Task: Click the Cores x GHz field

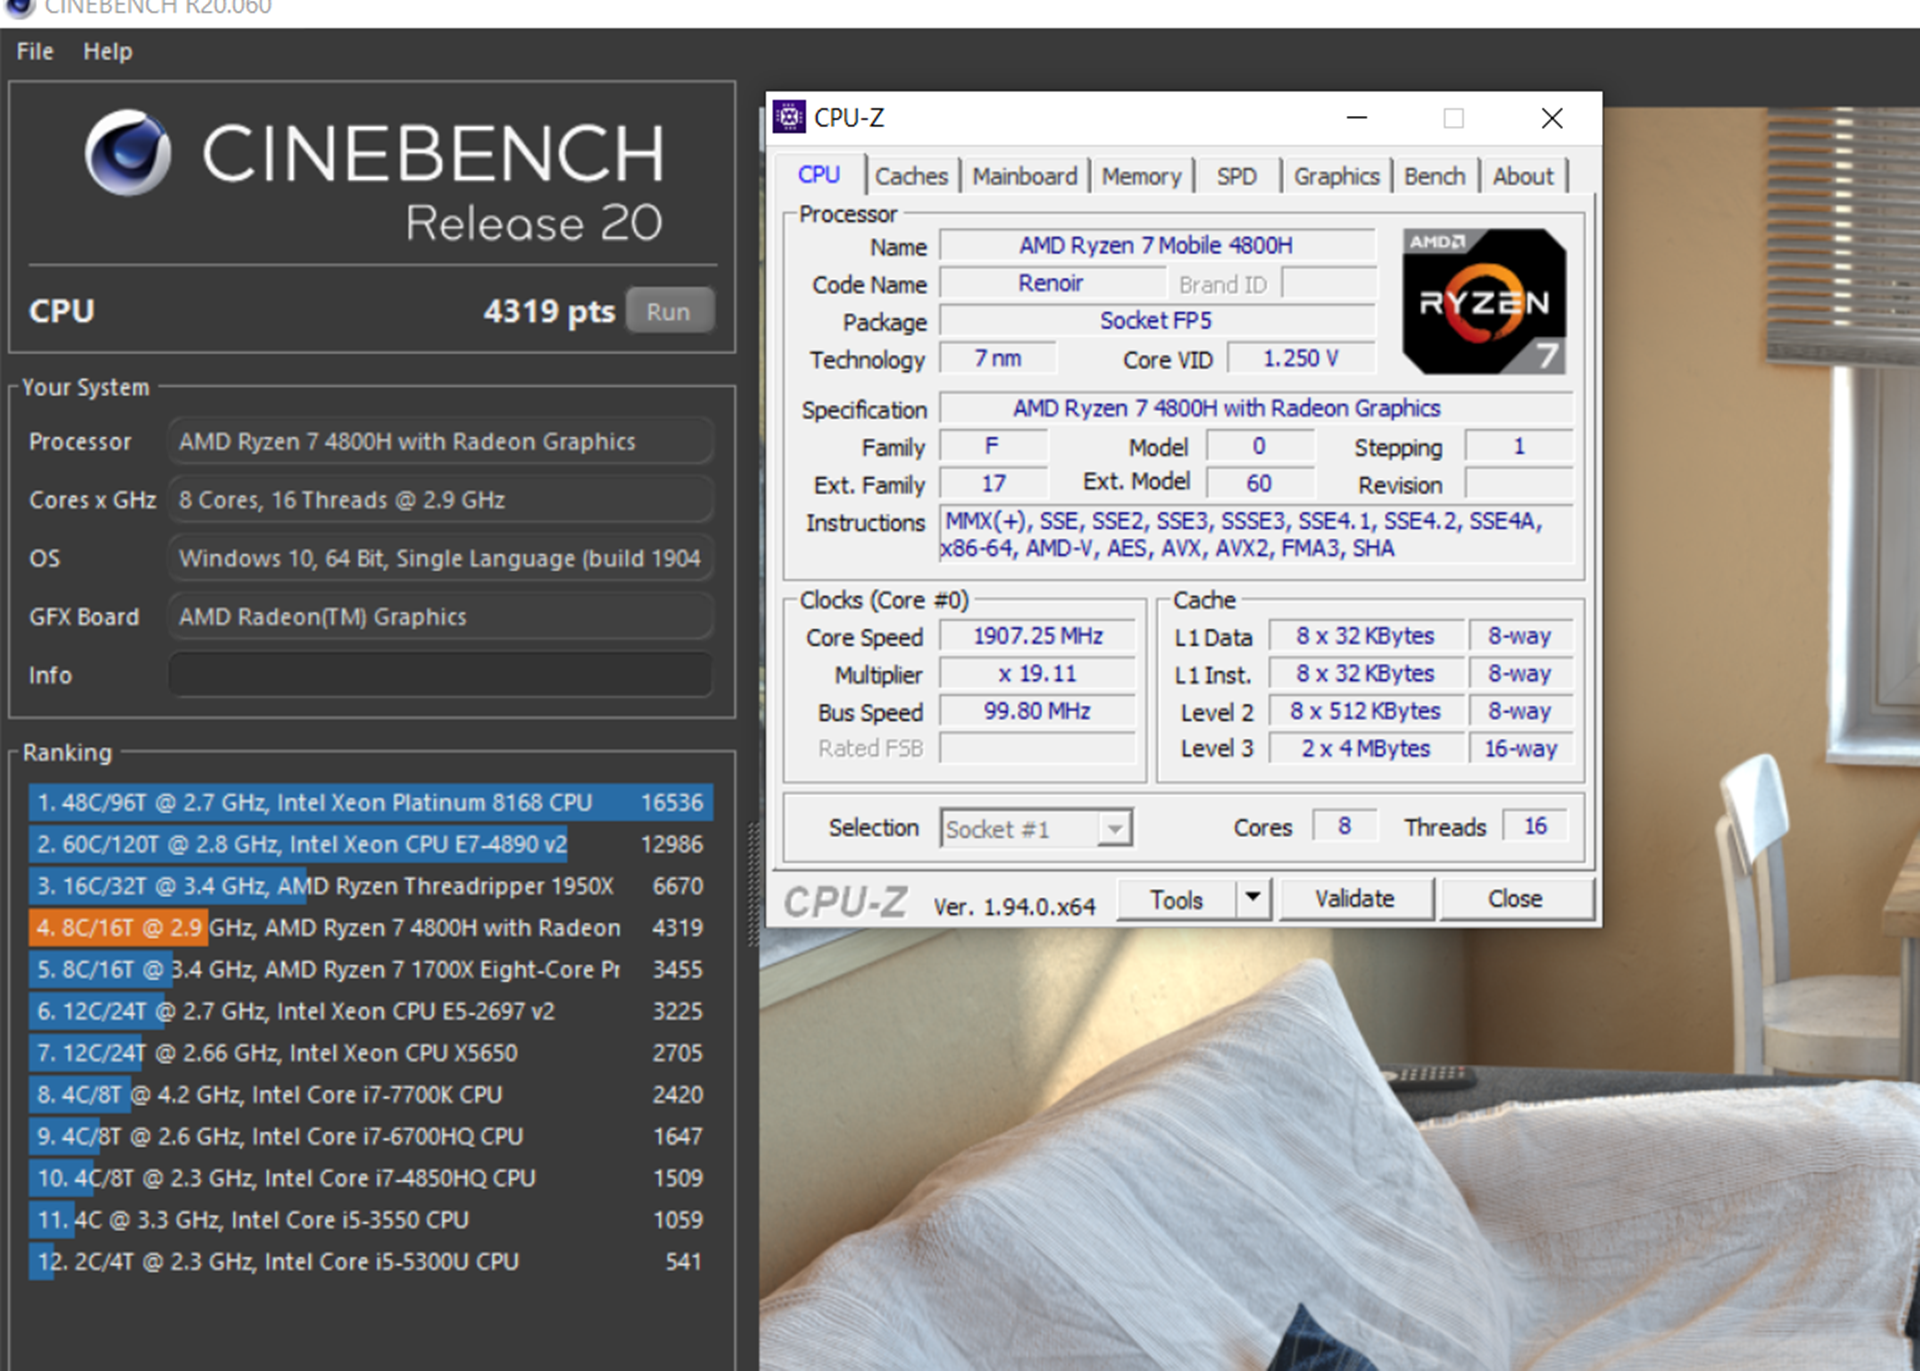Action: (441, 500)
